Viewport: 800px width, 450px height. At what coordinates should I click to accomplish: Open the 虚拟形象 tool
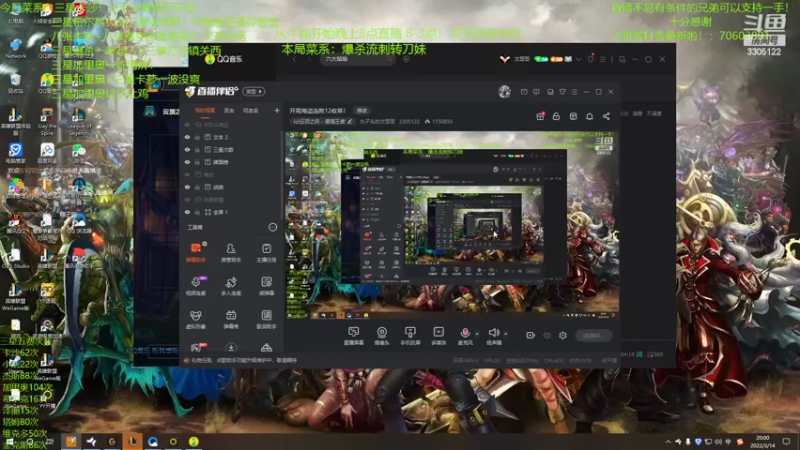(x=195, y=319)
